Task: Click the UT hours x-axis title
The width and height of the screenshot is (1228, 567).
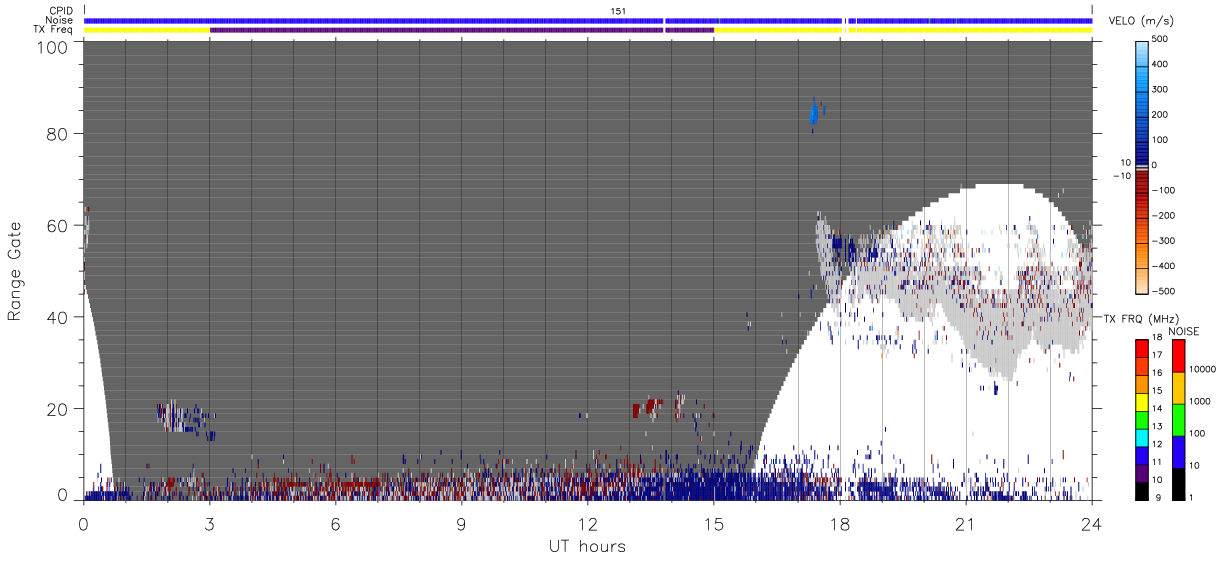Action: tap(587, 546)
